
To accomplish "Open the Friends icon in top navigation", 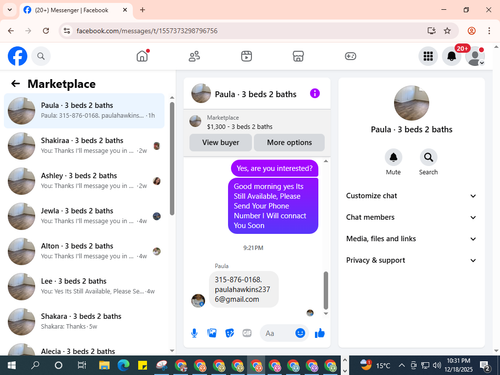I will point(194,56).
